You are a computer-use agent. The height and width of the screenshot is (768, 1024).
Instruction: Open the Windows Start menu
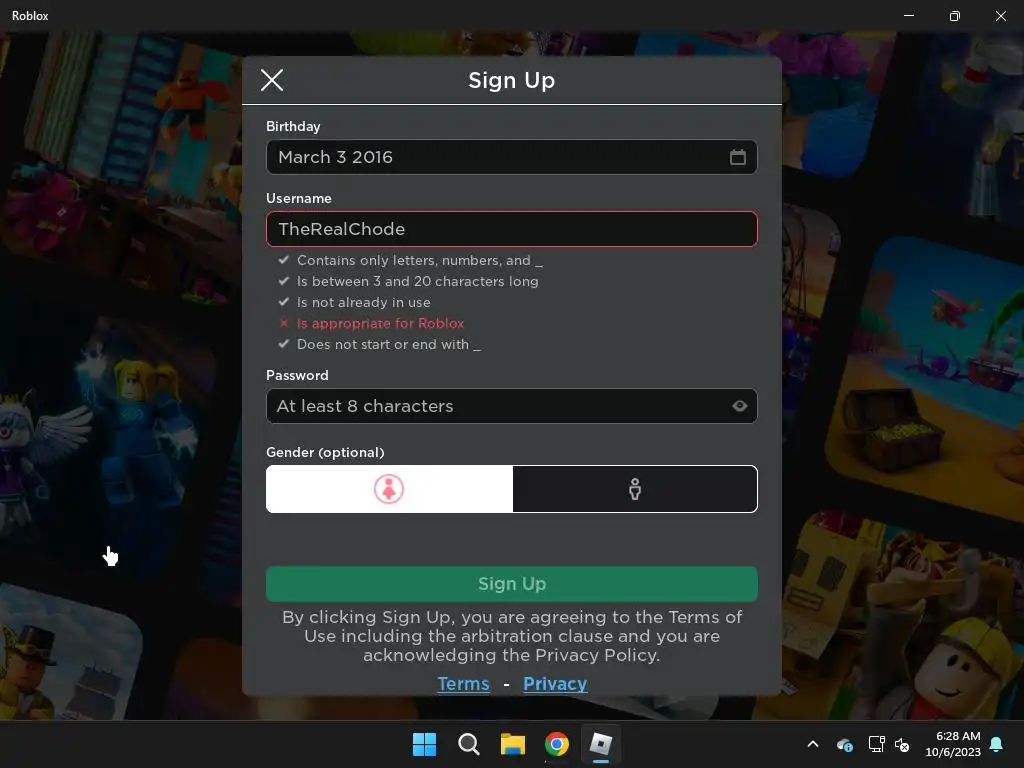pyautogui.click(x=424, y=744)
